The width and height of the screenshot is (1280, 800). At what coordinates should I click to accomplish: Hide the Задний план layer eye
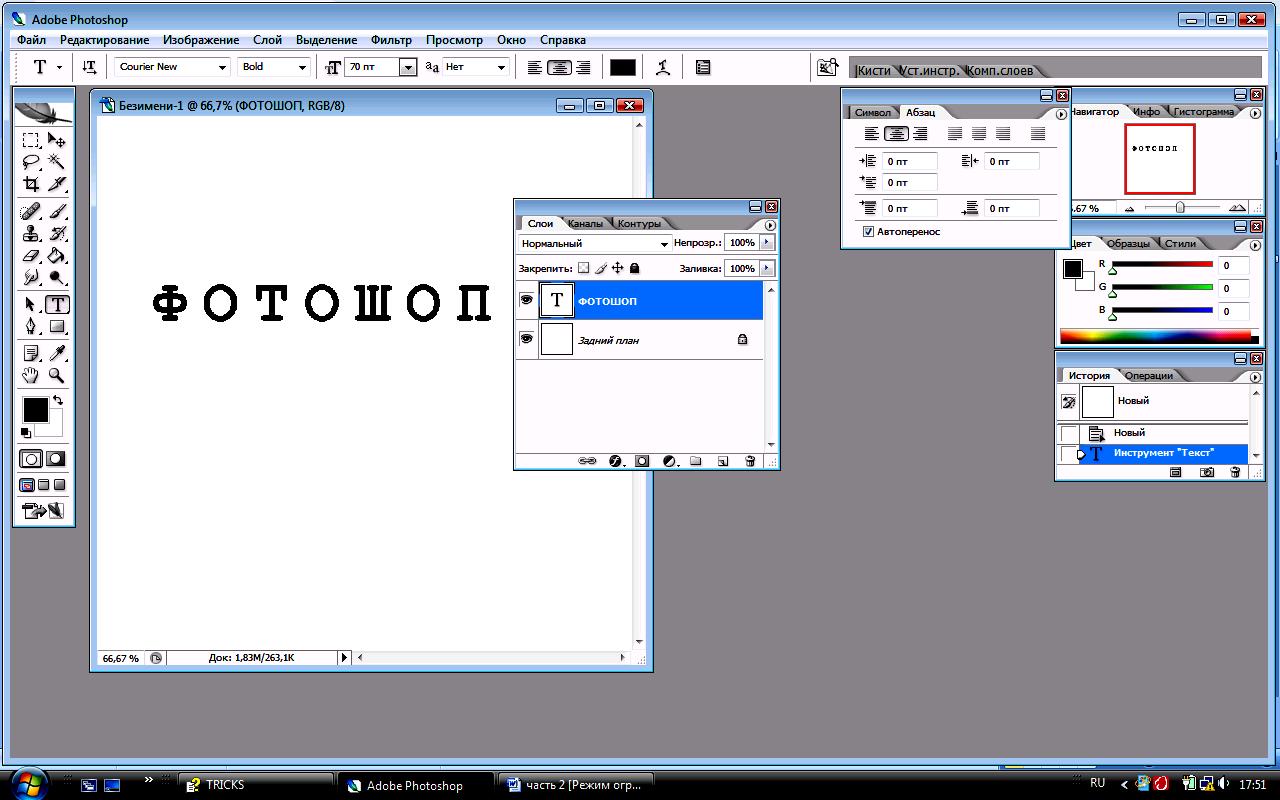527,339
